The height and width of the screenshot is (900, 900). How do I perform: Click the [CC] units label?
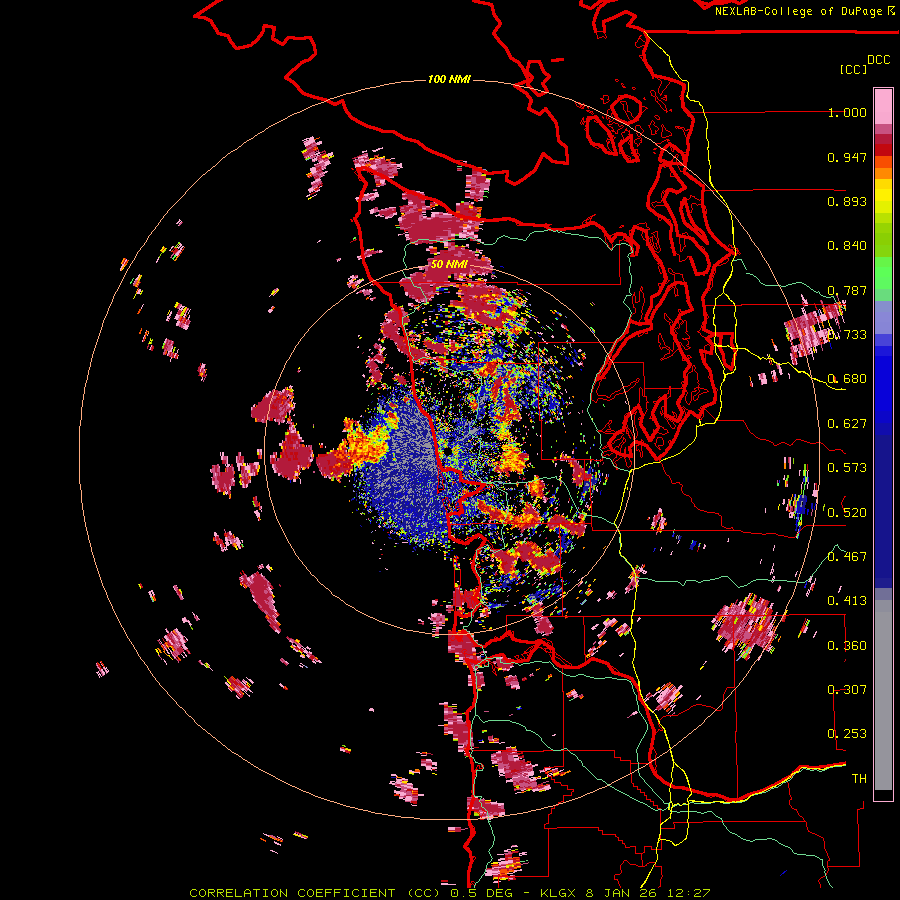853,69
